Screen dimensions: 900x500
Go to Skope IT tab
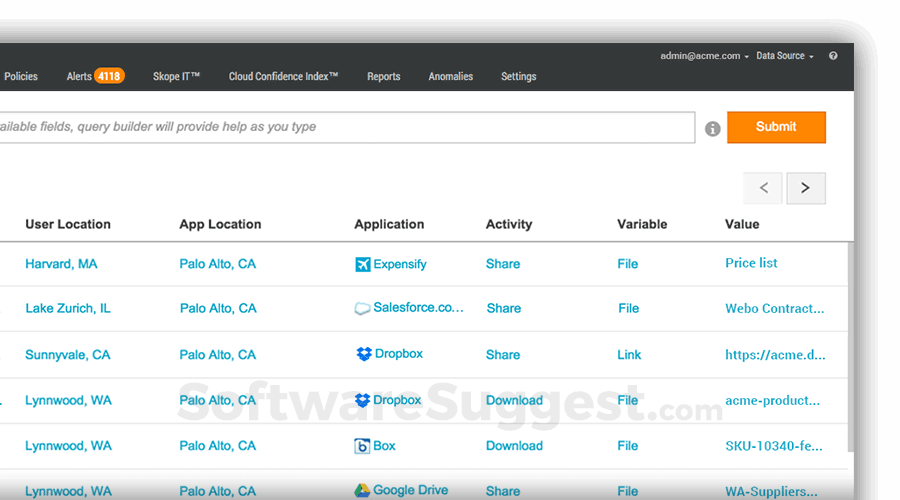click(x=176, y=76)
